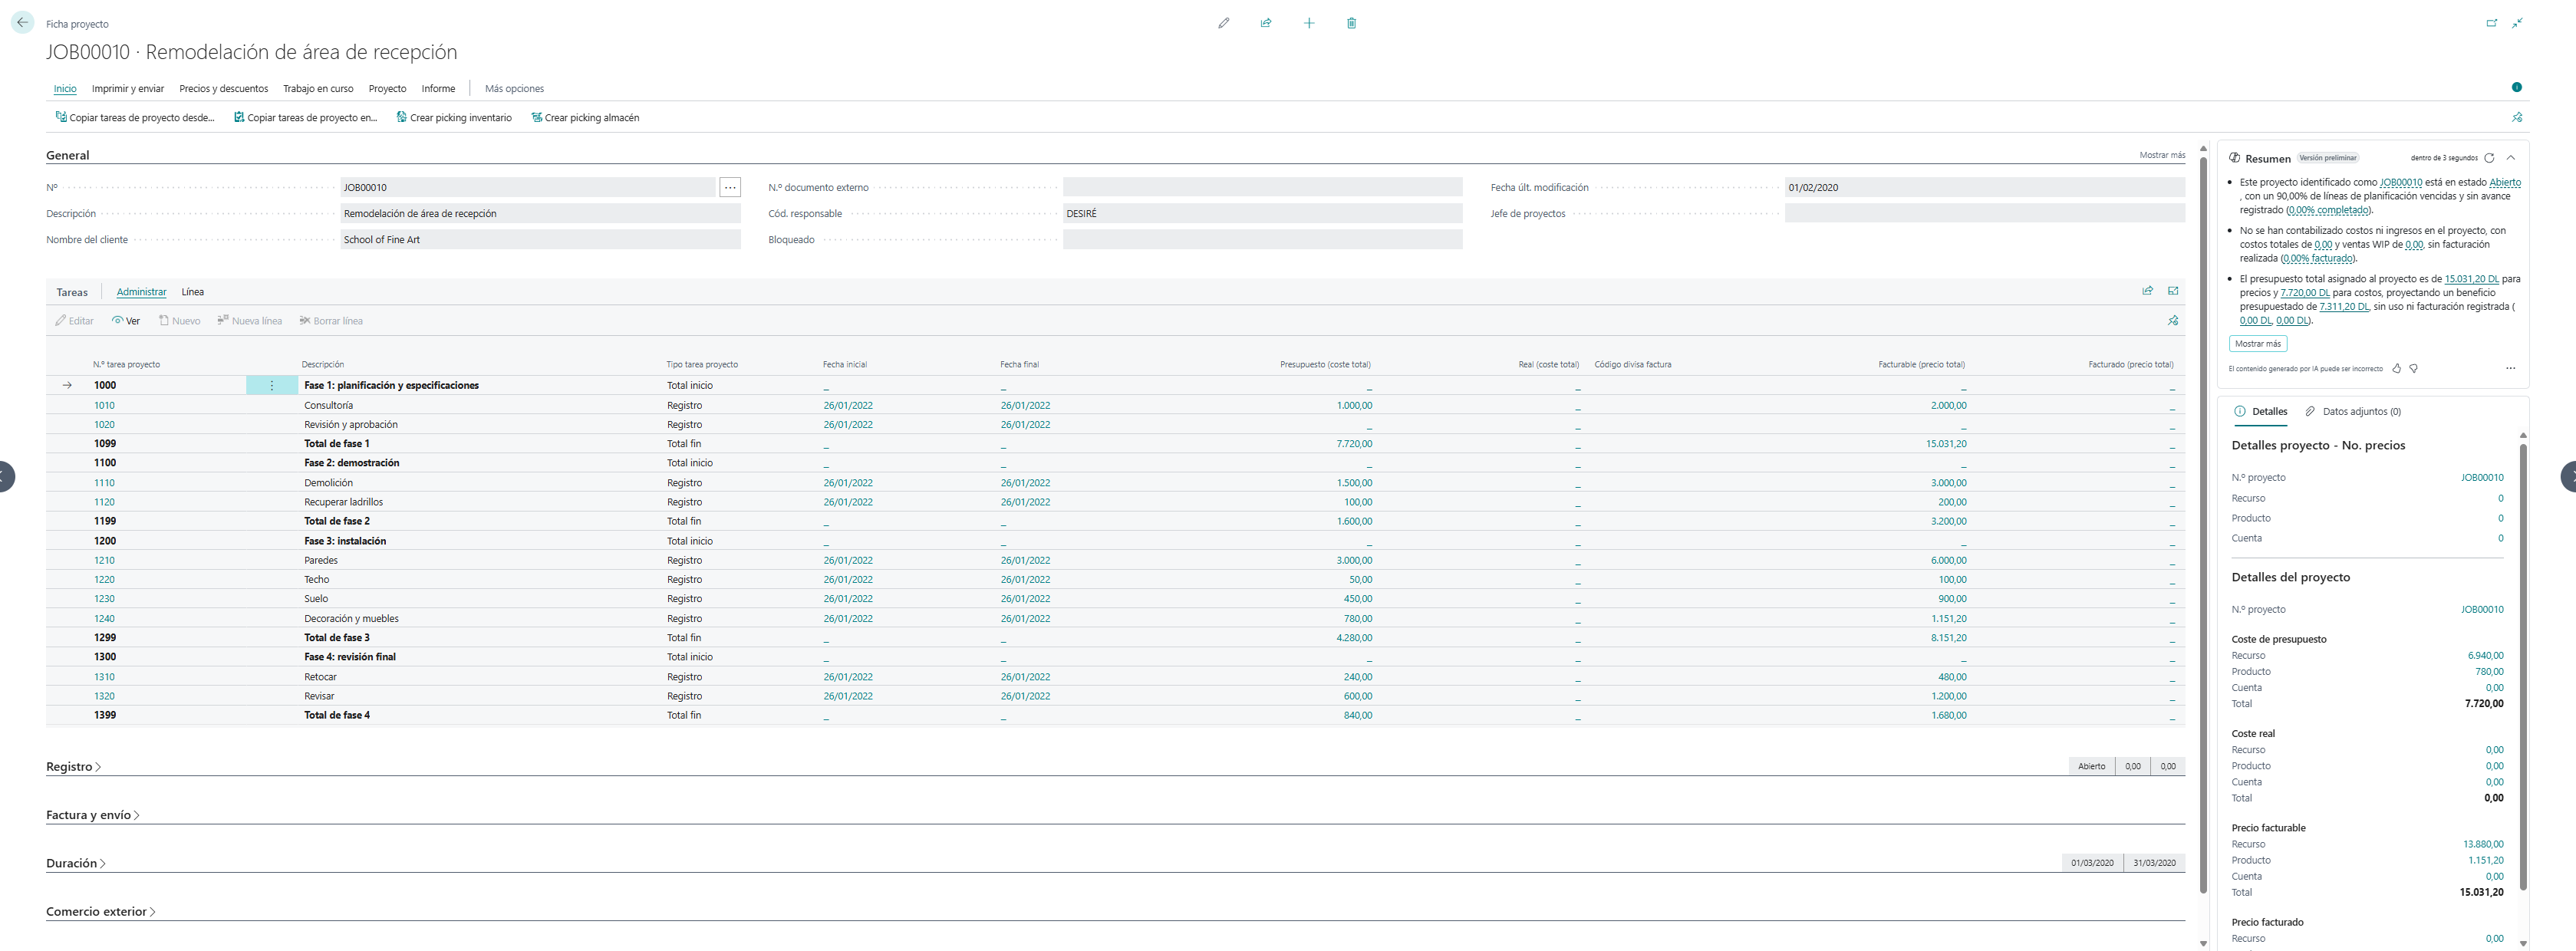
Task: Click the back arrow button
Action: 22,22
